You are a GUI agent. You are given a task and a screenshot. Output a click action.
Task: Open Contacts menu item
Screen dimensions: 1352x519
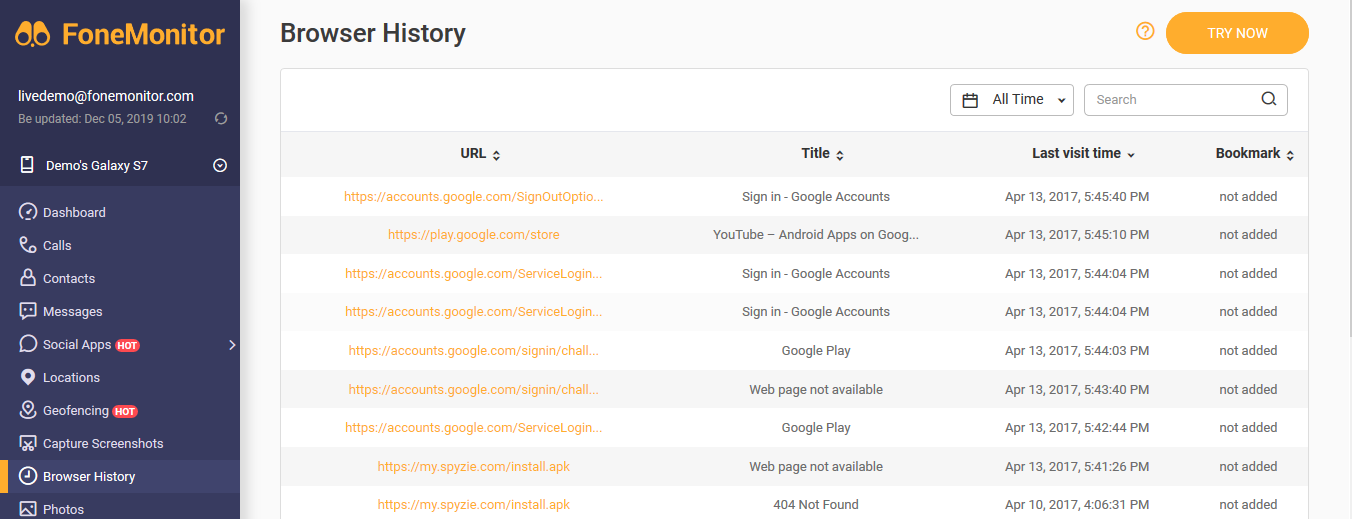69,278
